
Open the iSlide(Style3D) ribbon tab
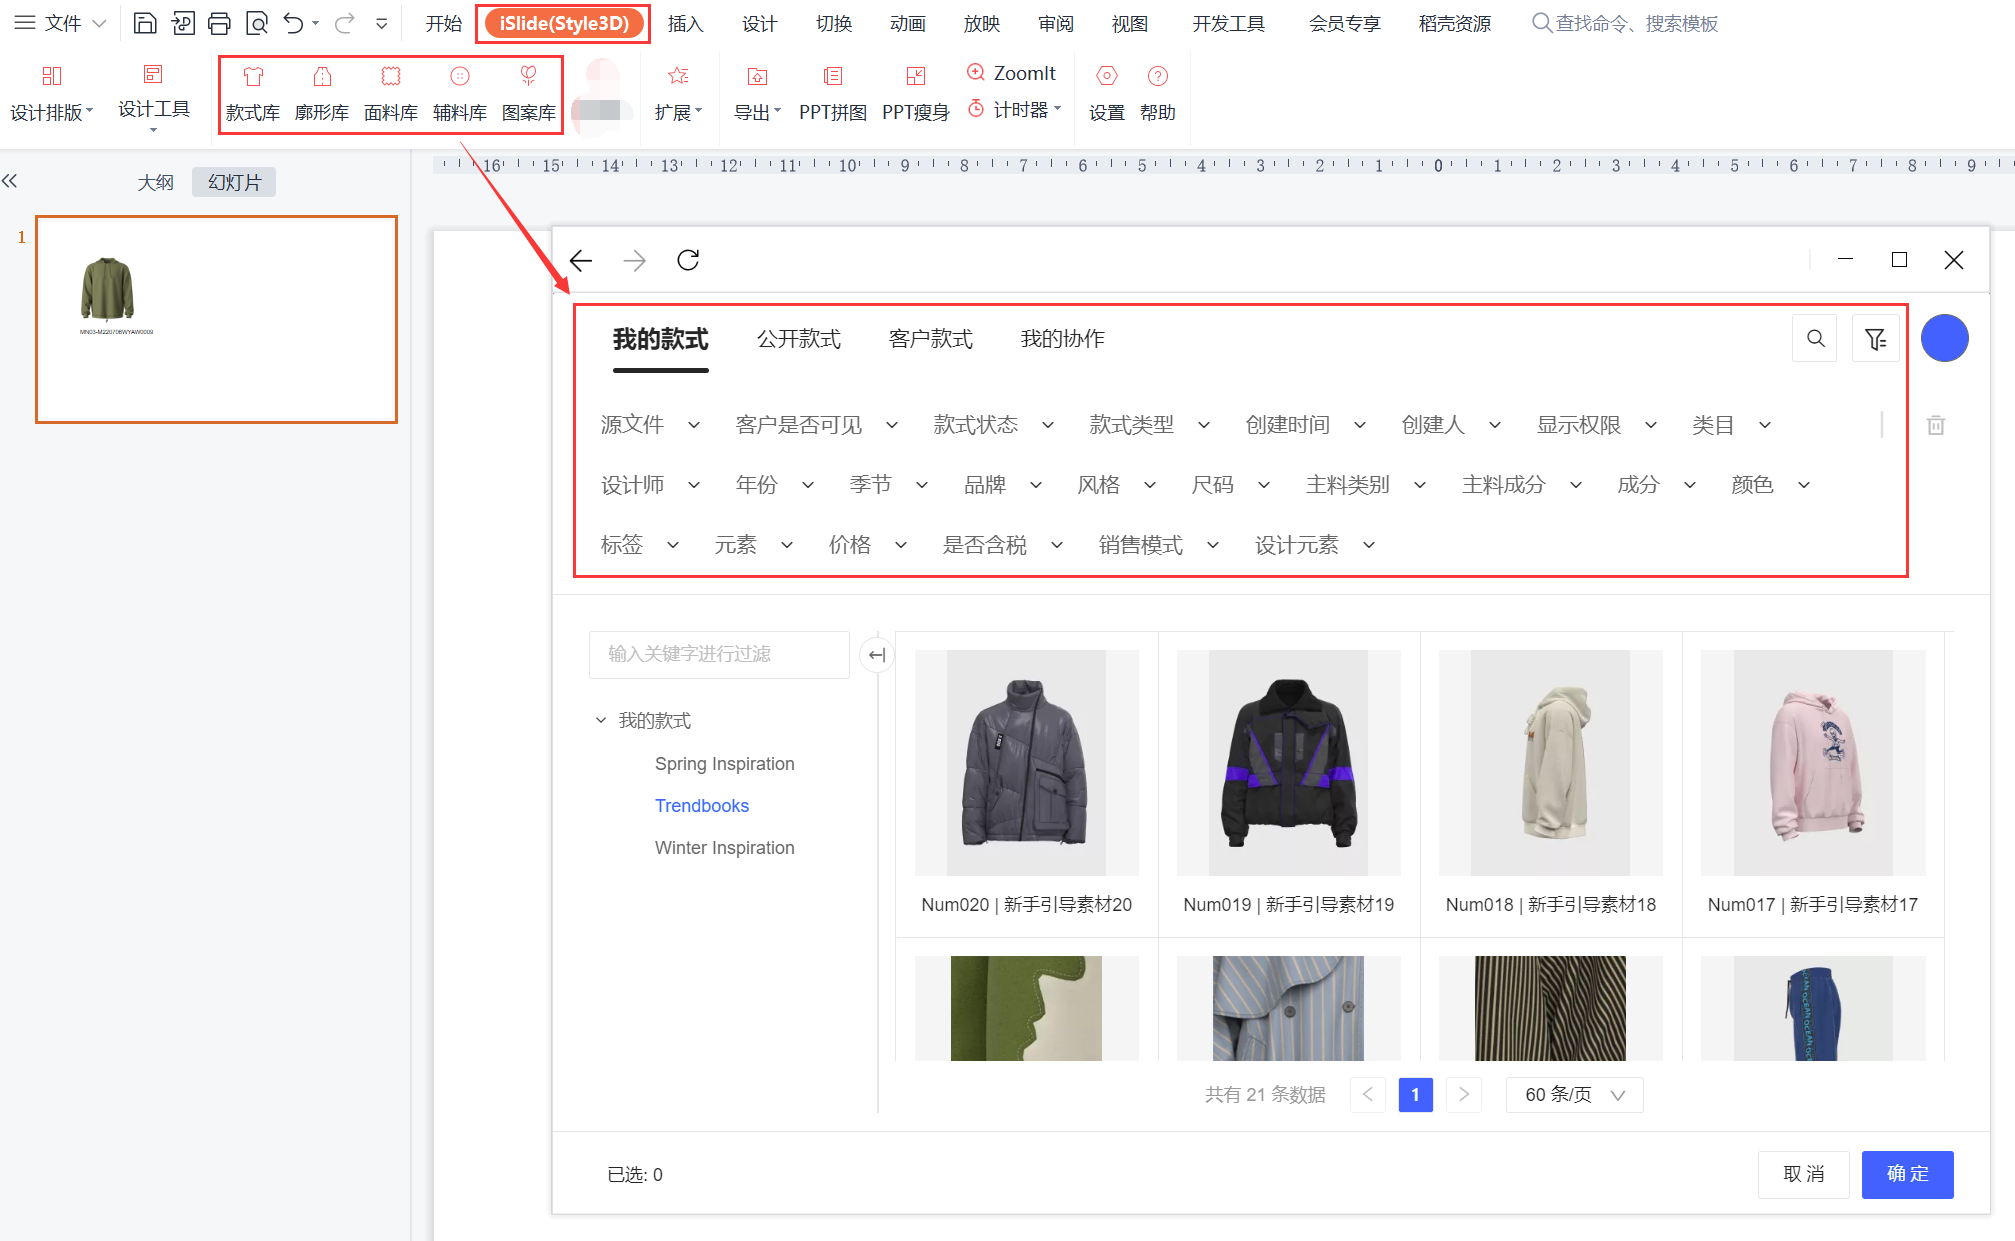[x=563, y=24]
